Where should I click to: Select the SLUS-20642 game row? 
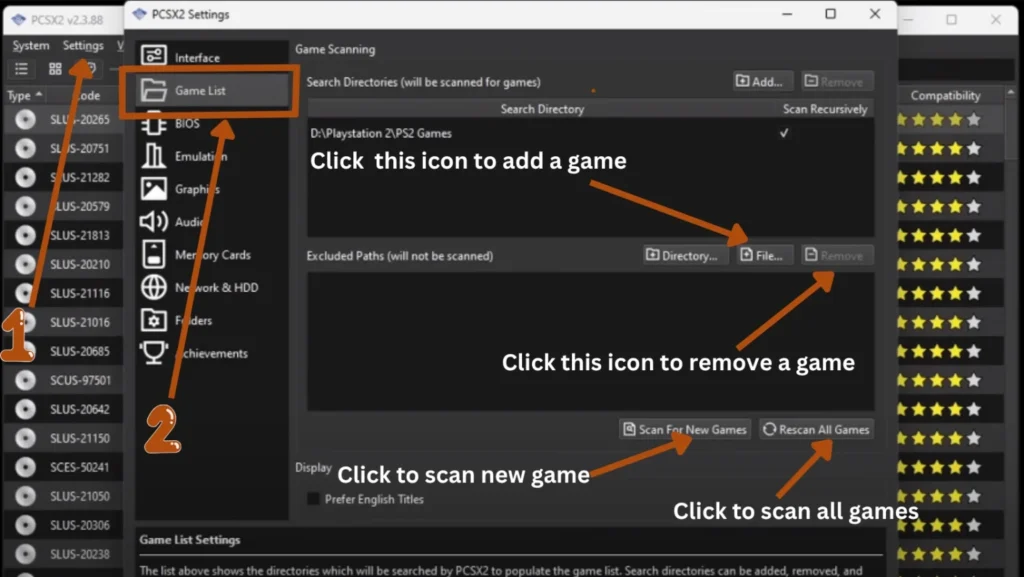point(64,409)
